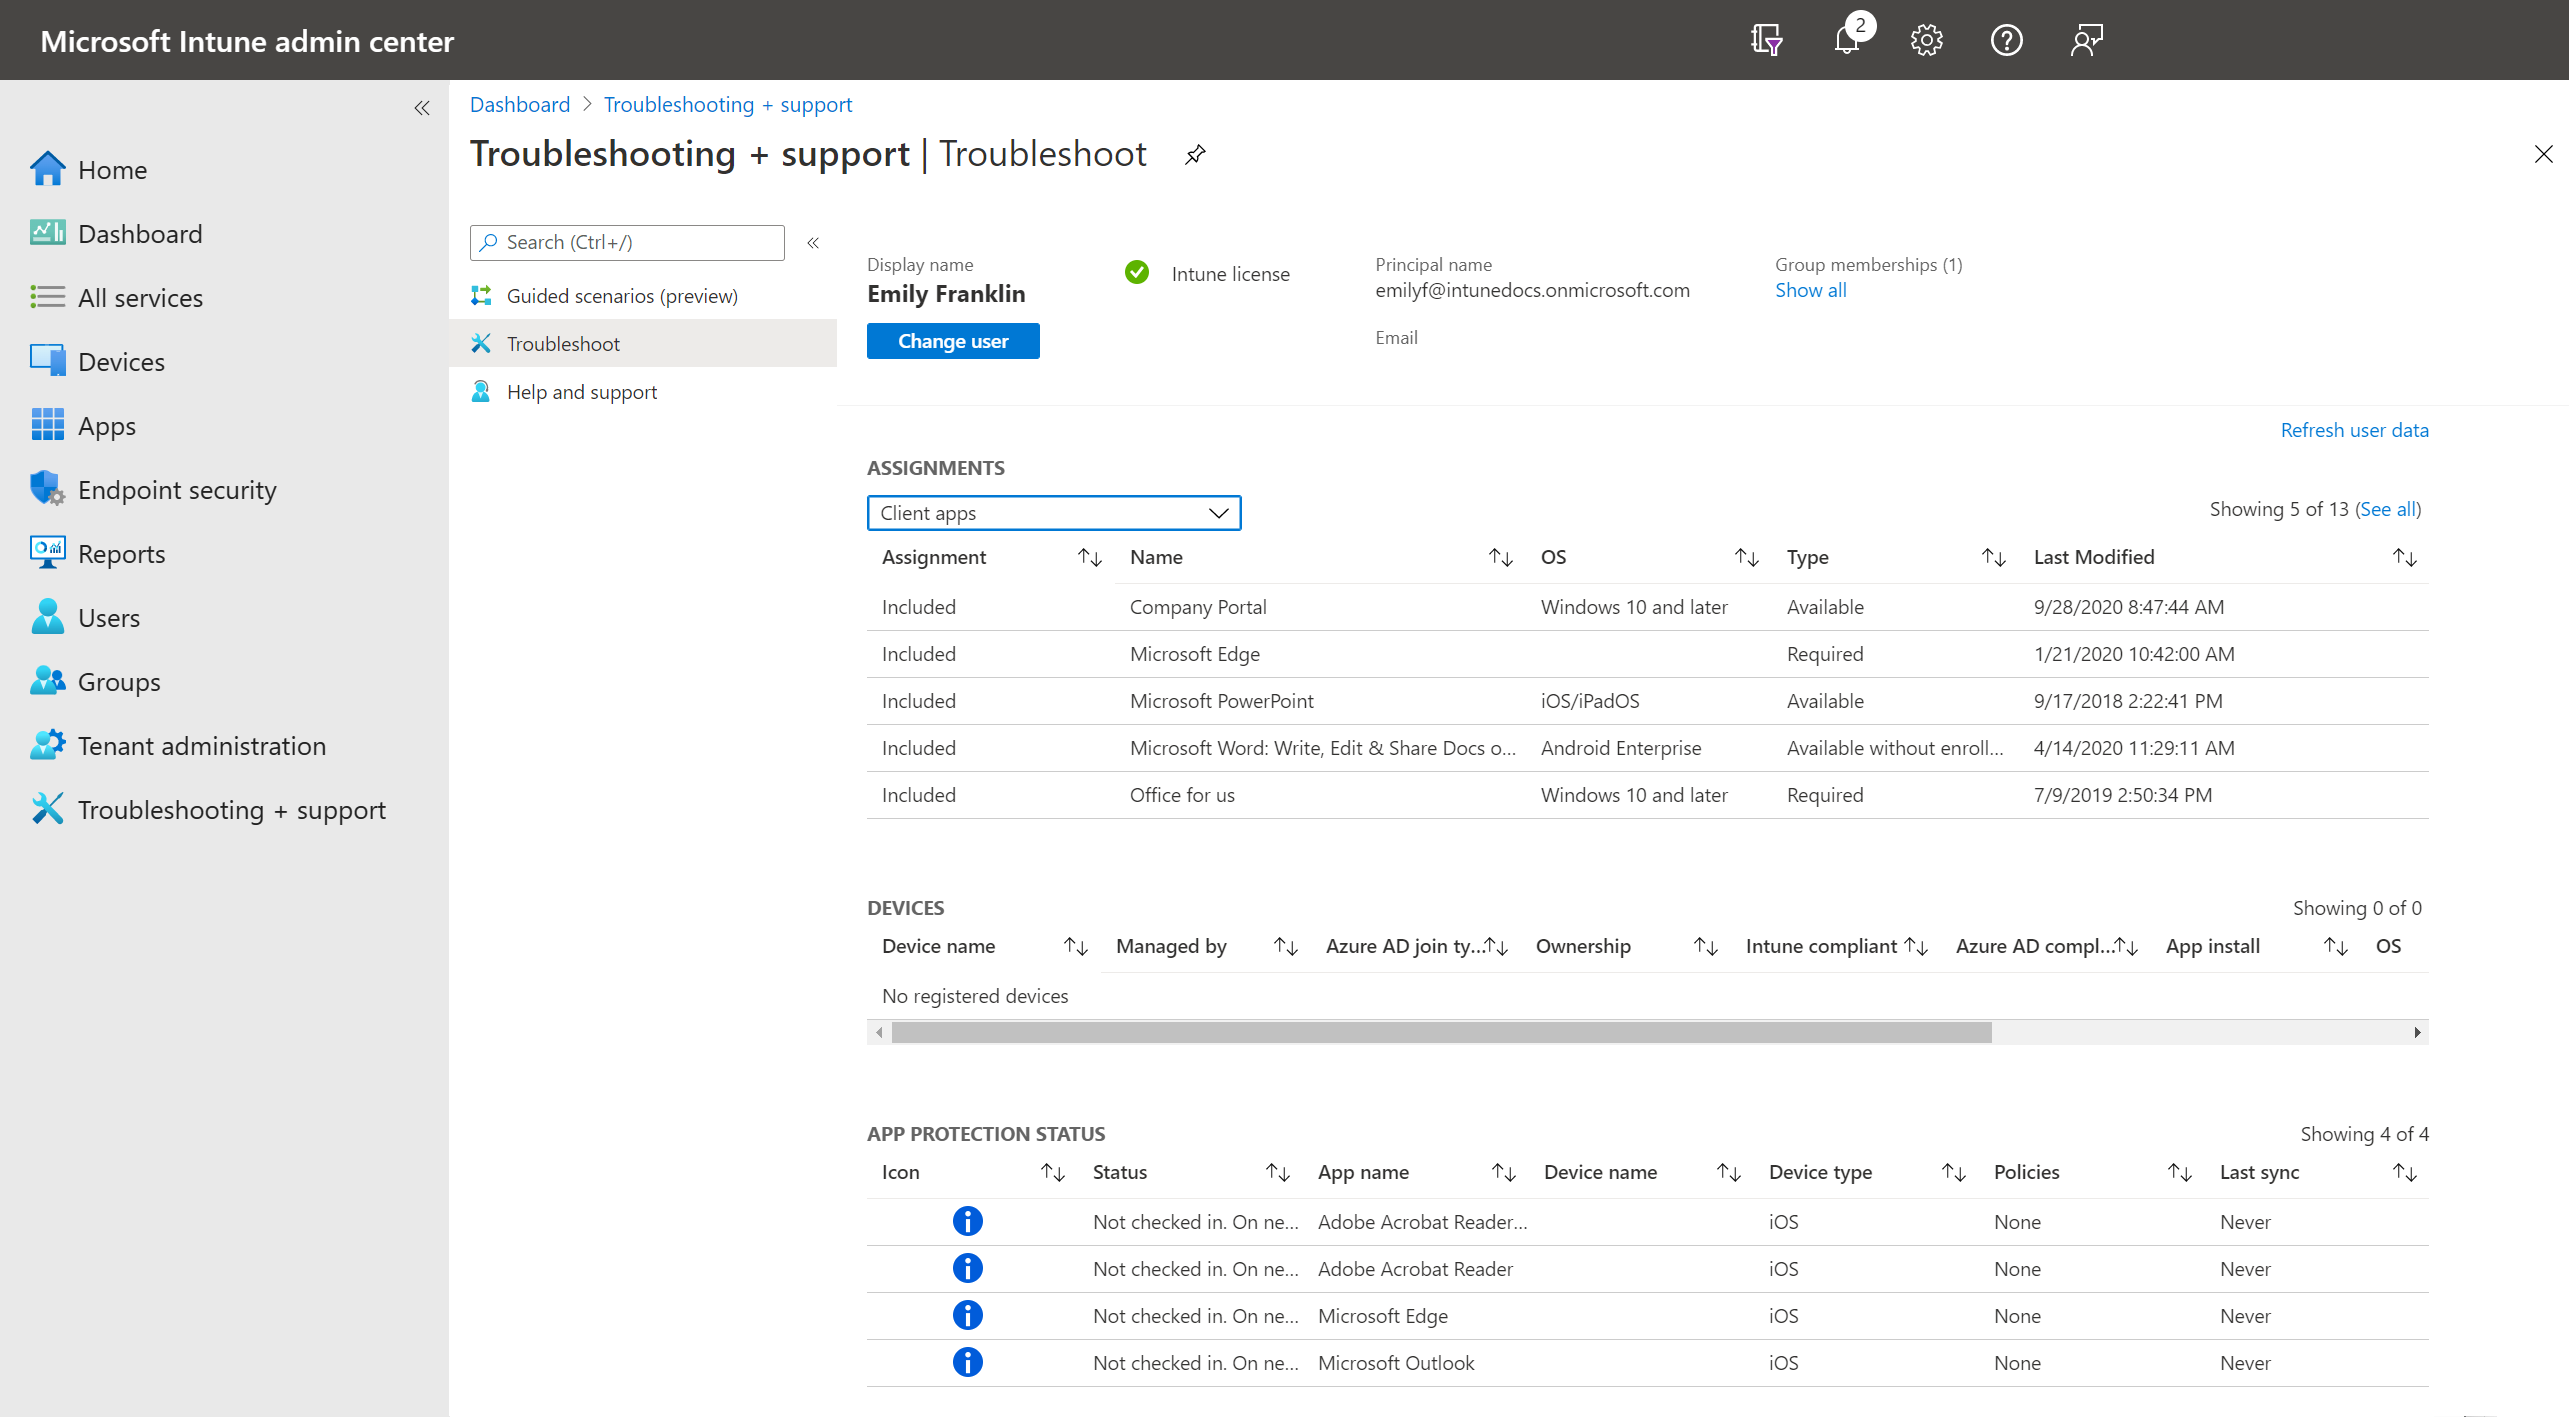Screen dimensions: 2569x1417
Task: Sort devices by App install column
Action: tap(2336, 946)
